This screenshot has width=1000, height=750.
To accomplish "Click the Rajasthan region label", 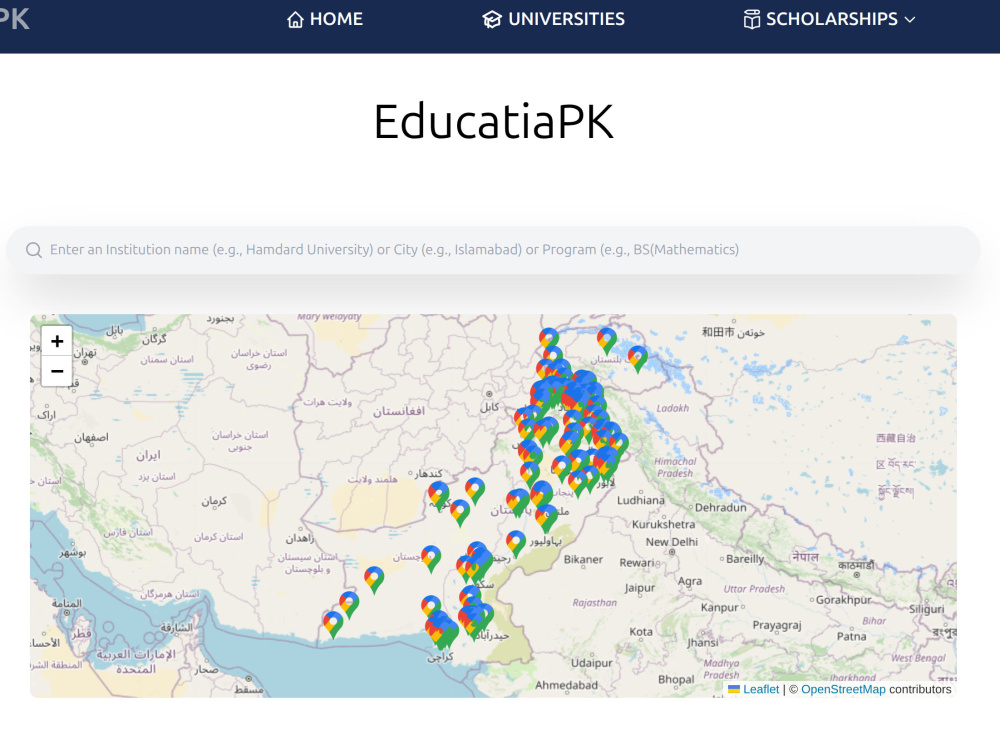I will 594,603.
